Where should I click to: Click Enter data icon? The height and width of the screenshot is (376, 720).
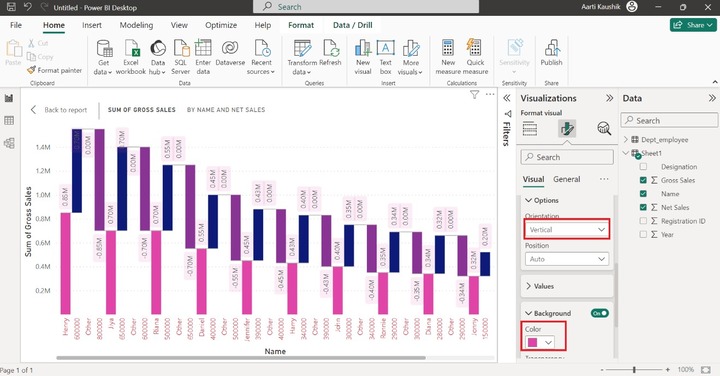203,49
